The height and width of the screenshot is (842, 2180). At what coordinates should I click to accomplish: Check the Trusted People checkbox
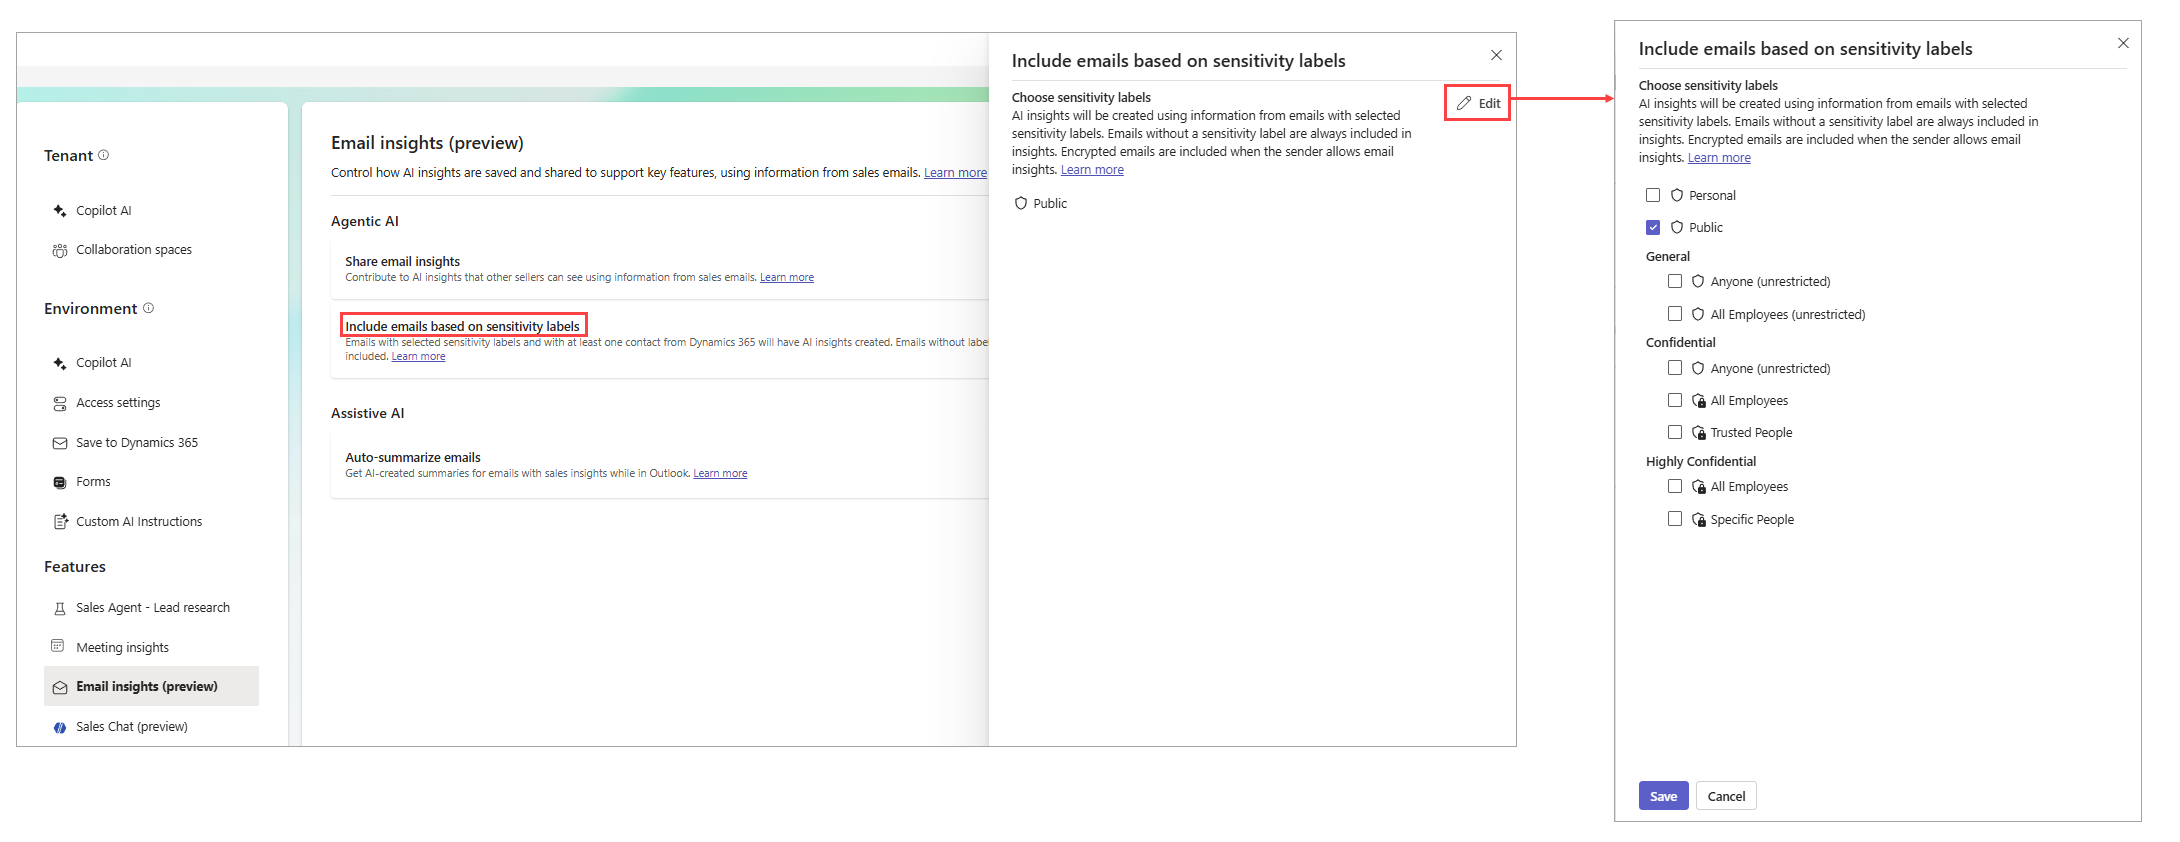(x=1675, y=432)
